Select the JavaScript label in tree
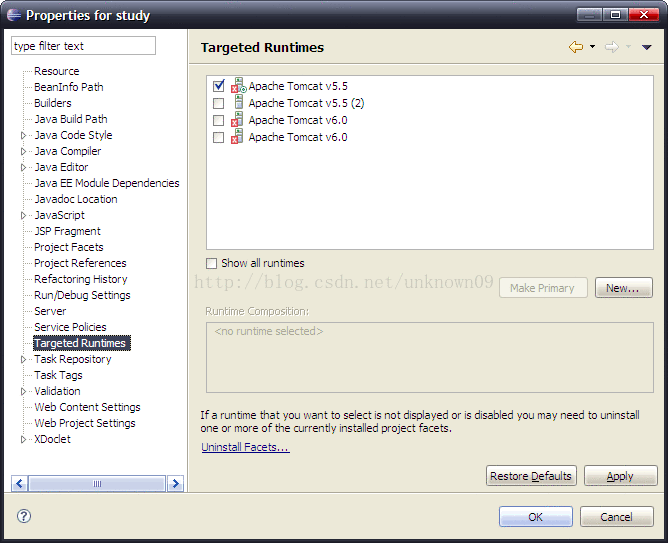668x543 pixels. pos(60,215)
